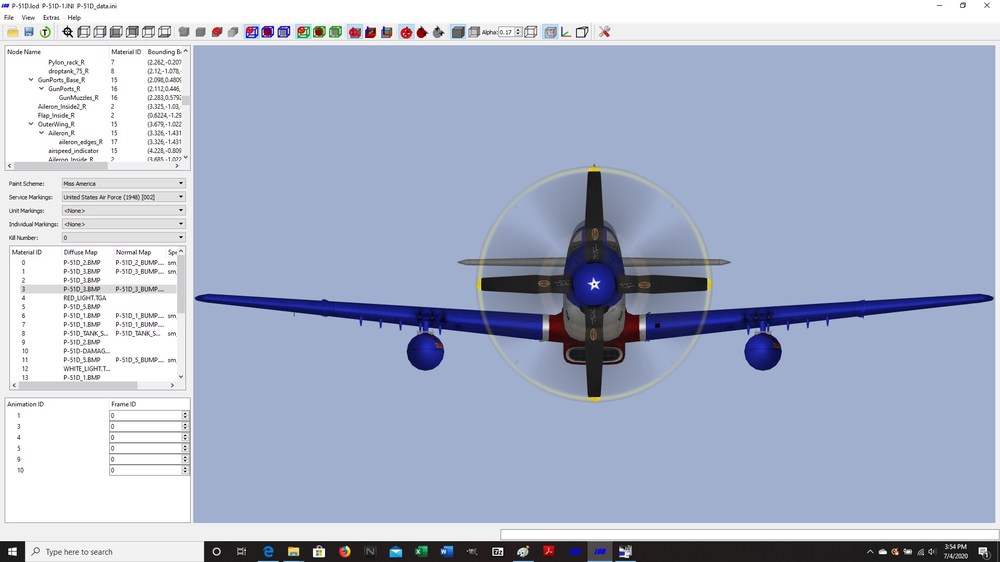Image resolution: width=1000 pixels, height=562 pixels.
Task: Toggle the highlighted bounding box view icon
Action: tap(550, 32)
